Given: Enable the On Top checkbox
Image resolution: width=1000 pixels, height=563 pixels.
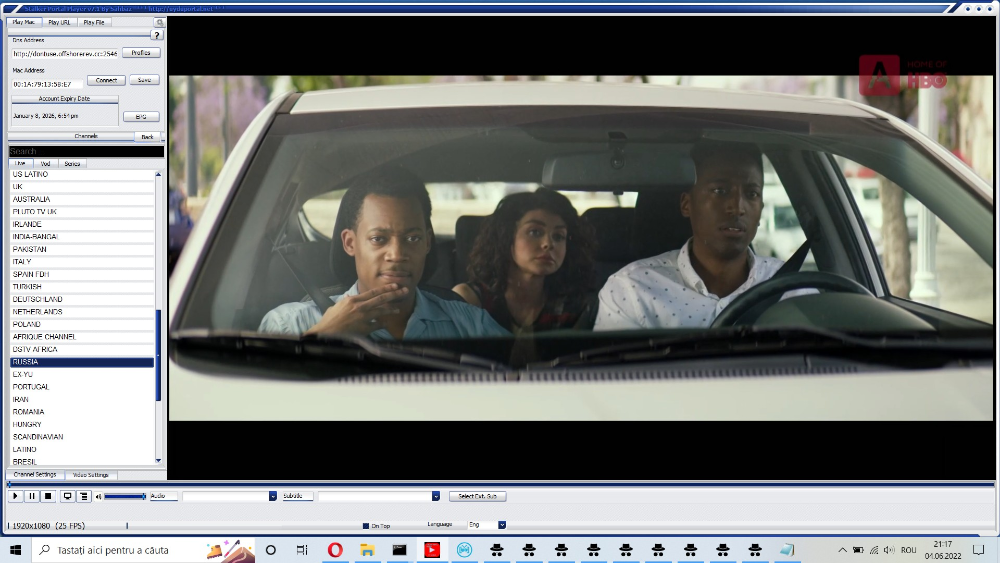Looking at the screenshot, I should pyautogui.click(x=366, y=526).
